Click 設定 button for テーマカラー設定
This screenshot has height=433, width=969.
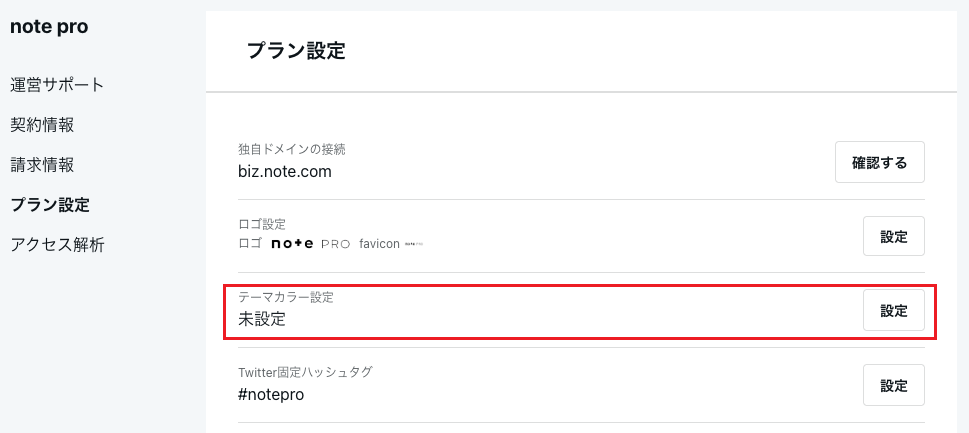click(x=894, y=310)
